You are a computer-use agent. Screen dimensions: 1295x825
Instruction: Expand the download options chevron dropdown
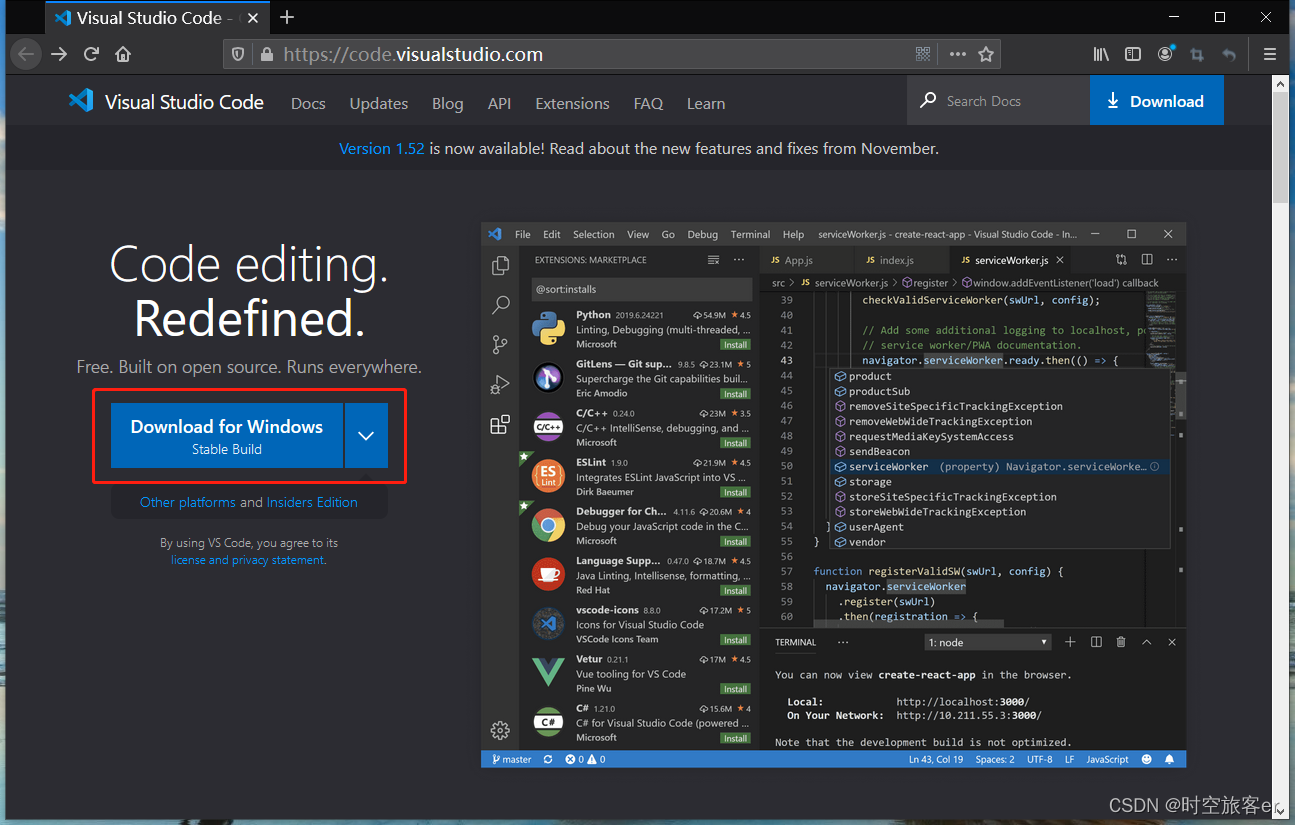point(366,436)
